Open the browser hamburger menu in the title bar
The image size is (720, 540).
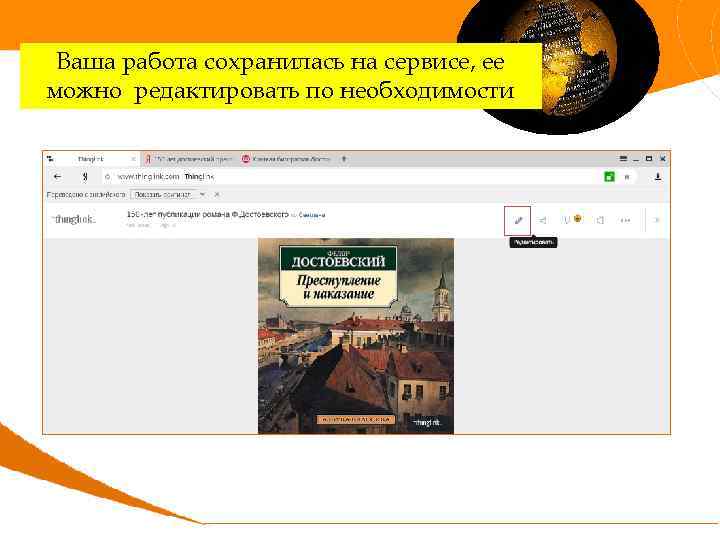[623, 159]
